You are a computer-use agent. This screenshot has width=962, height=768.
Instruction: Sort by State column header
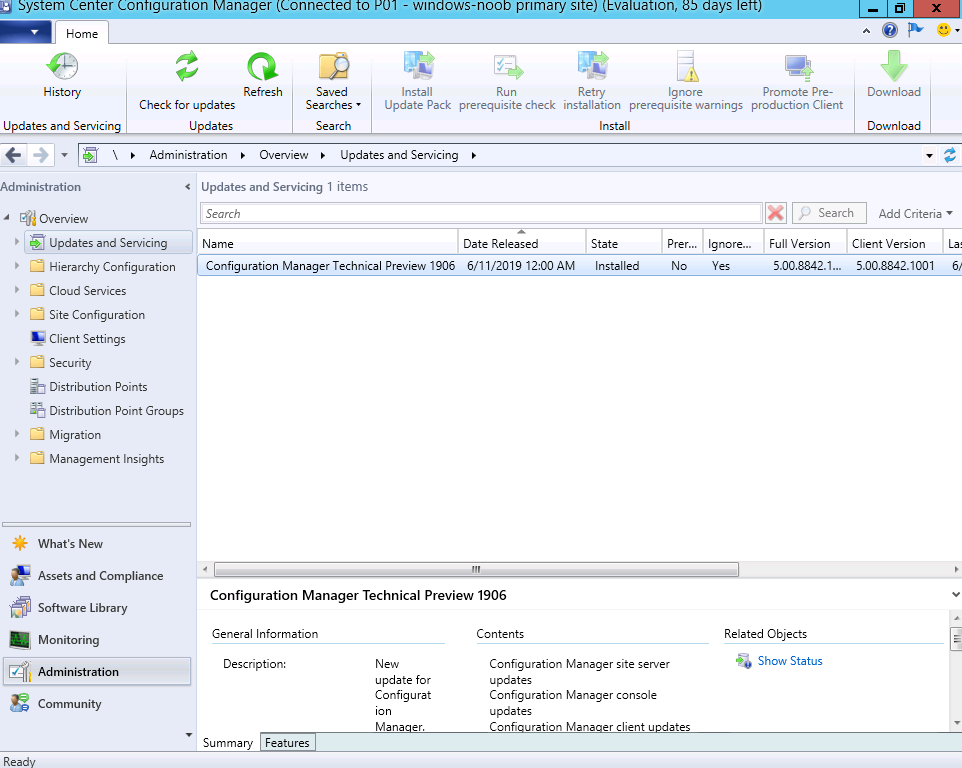[x=623, y=244]
